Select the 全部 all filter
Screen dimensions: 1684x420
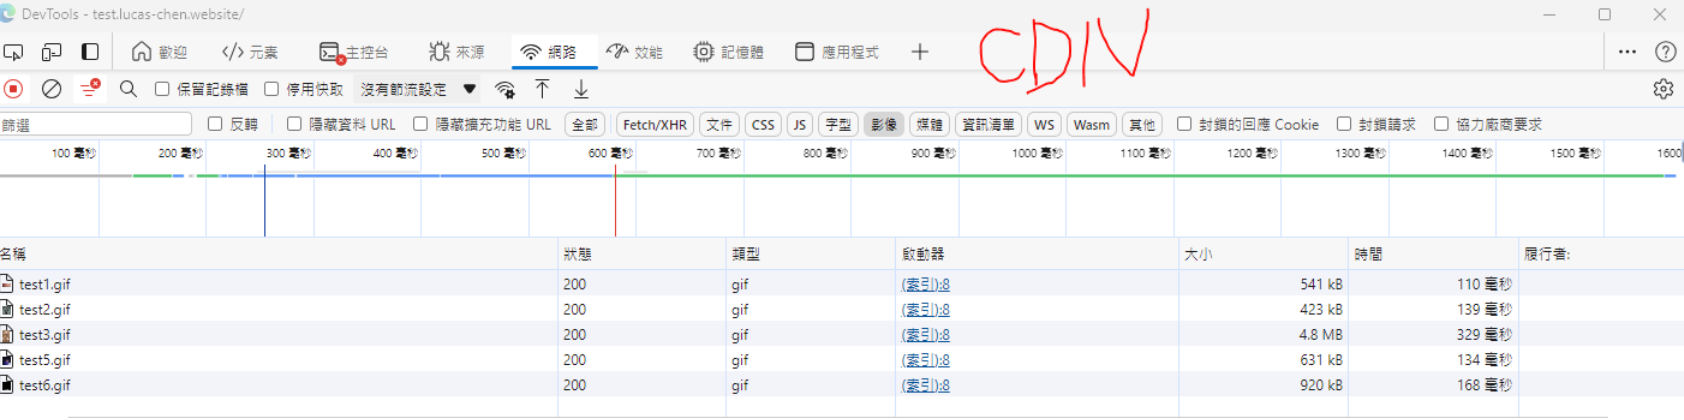585,125
